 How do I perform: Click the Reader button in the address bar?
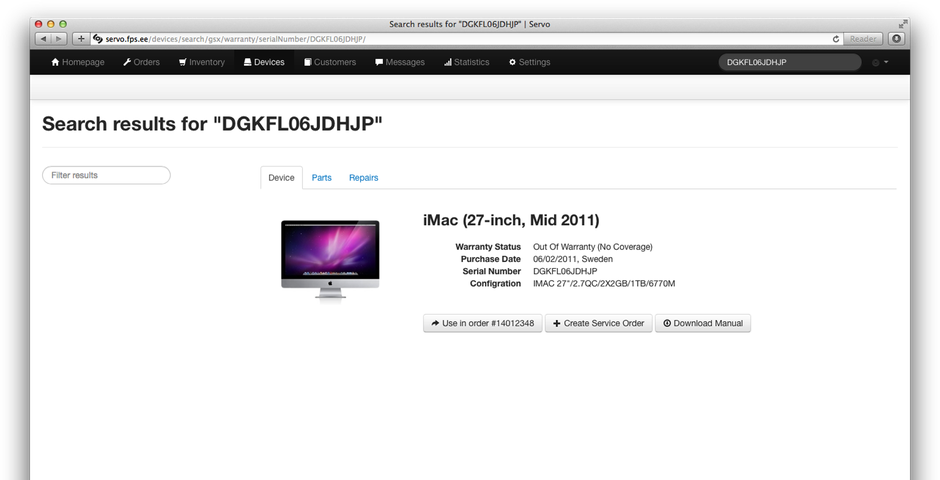[863, 39]
